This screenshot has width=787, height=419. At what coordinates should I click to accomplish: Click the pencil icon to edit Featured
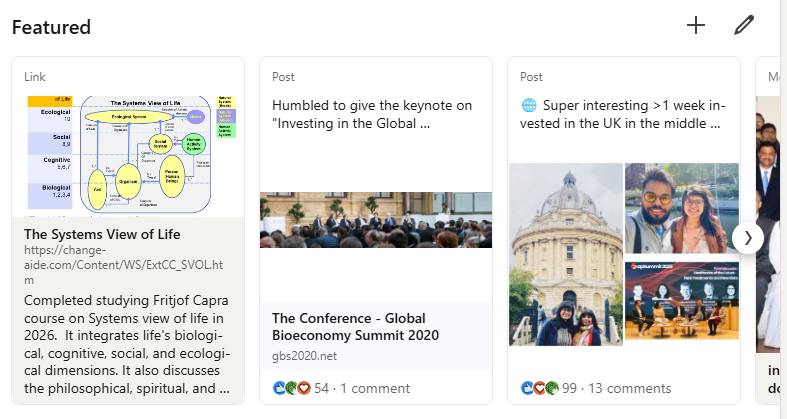click(743, 26)
